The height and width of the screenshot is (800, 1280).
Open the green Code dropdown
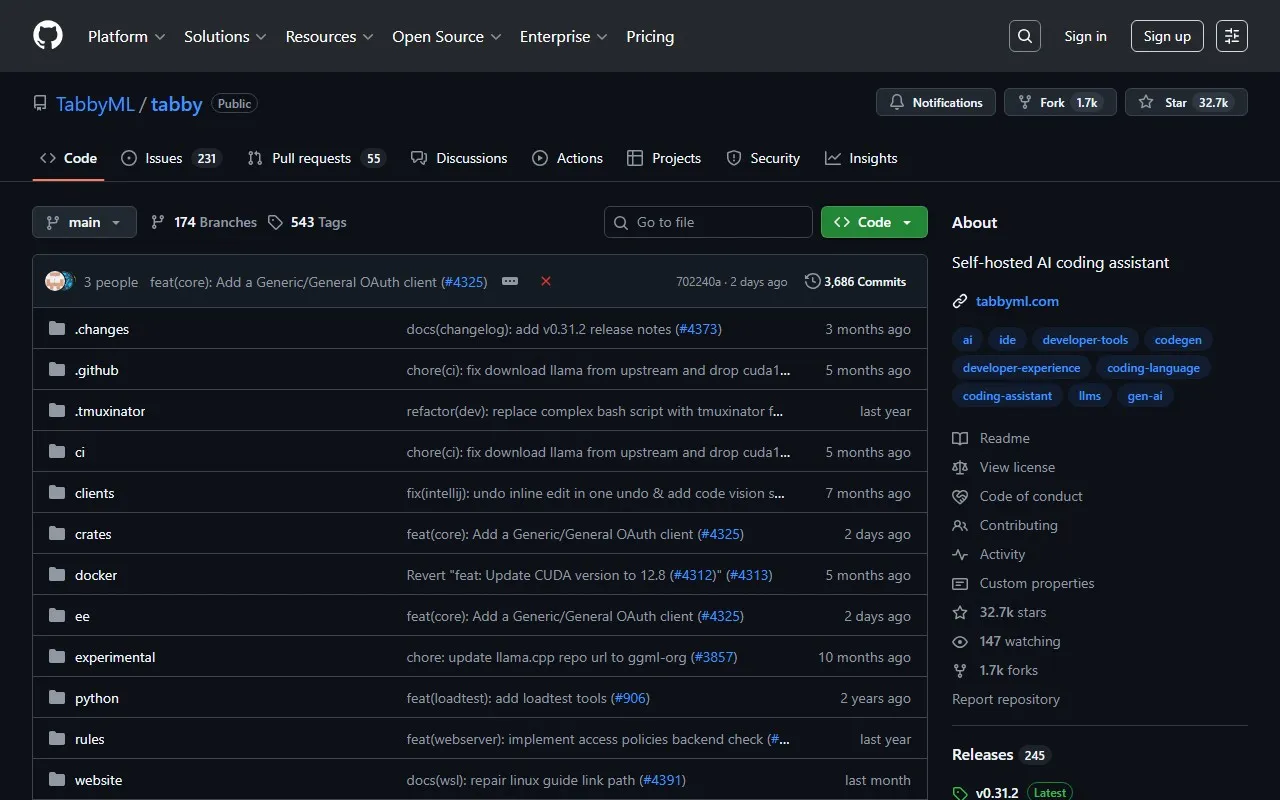pyautogui.click(x=873, y=222)
